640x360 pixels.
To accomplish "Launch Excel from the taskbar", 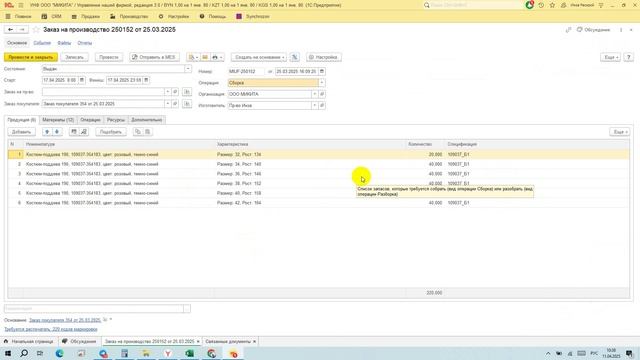I will (189, 353).
